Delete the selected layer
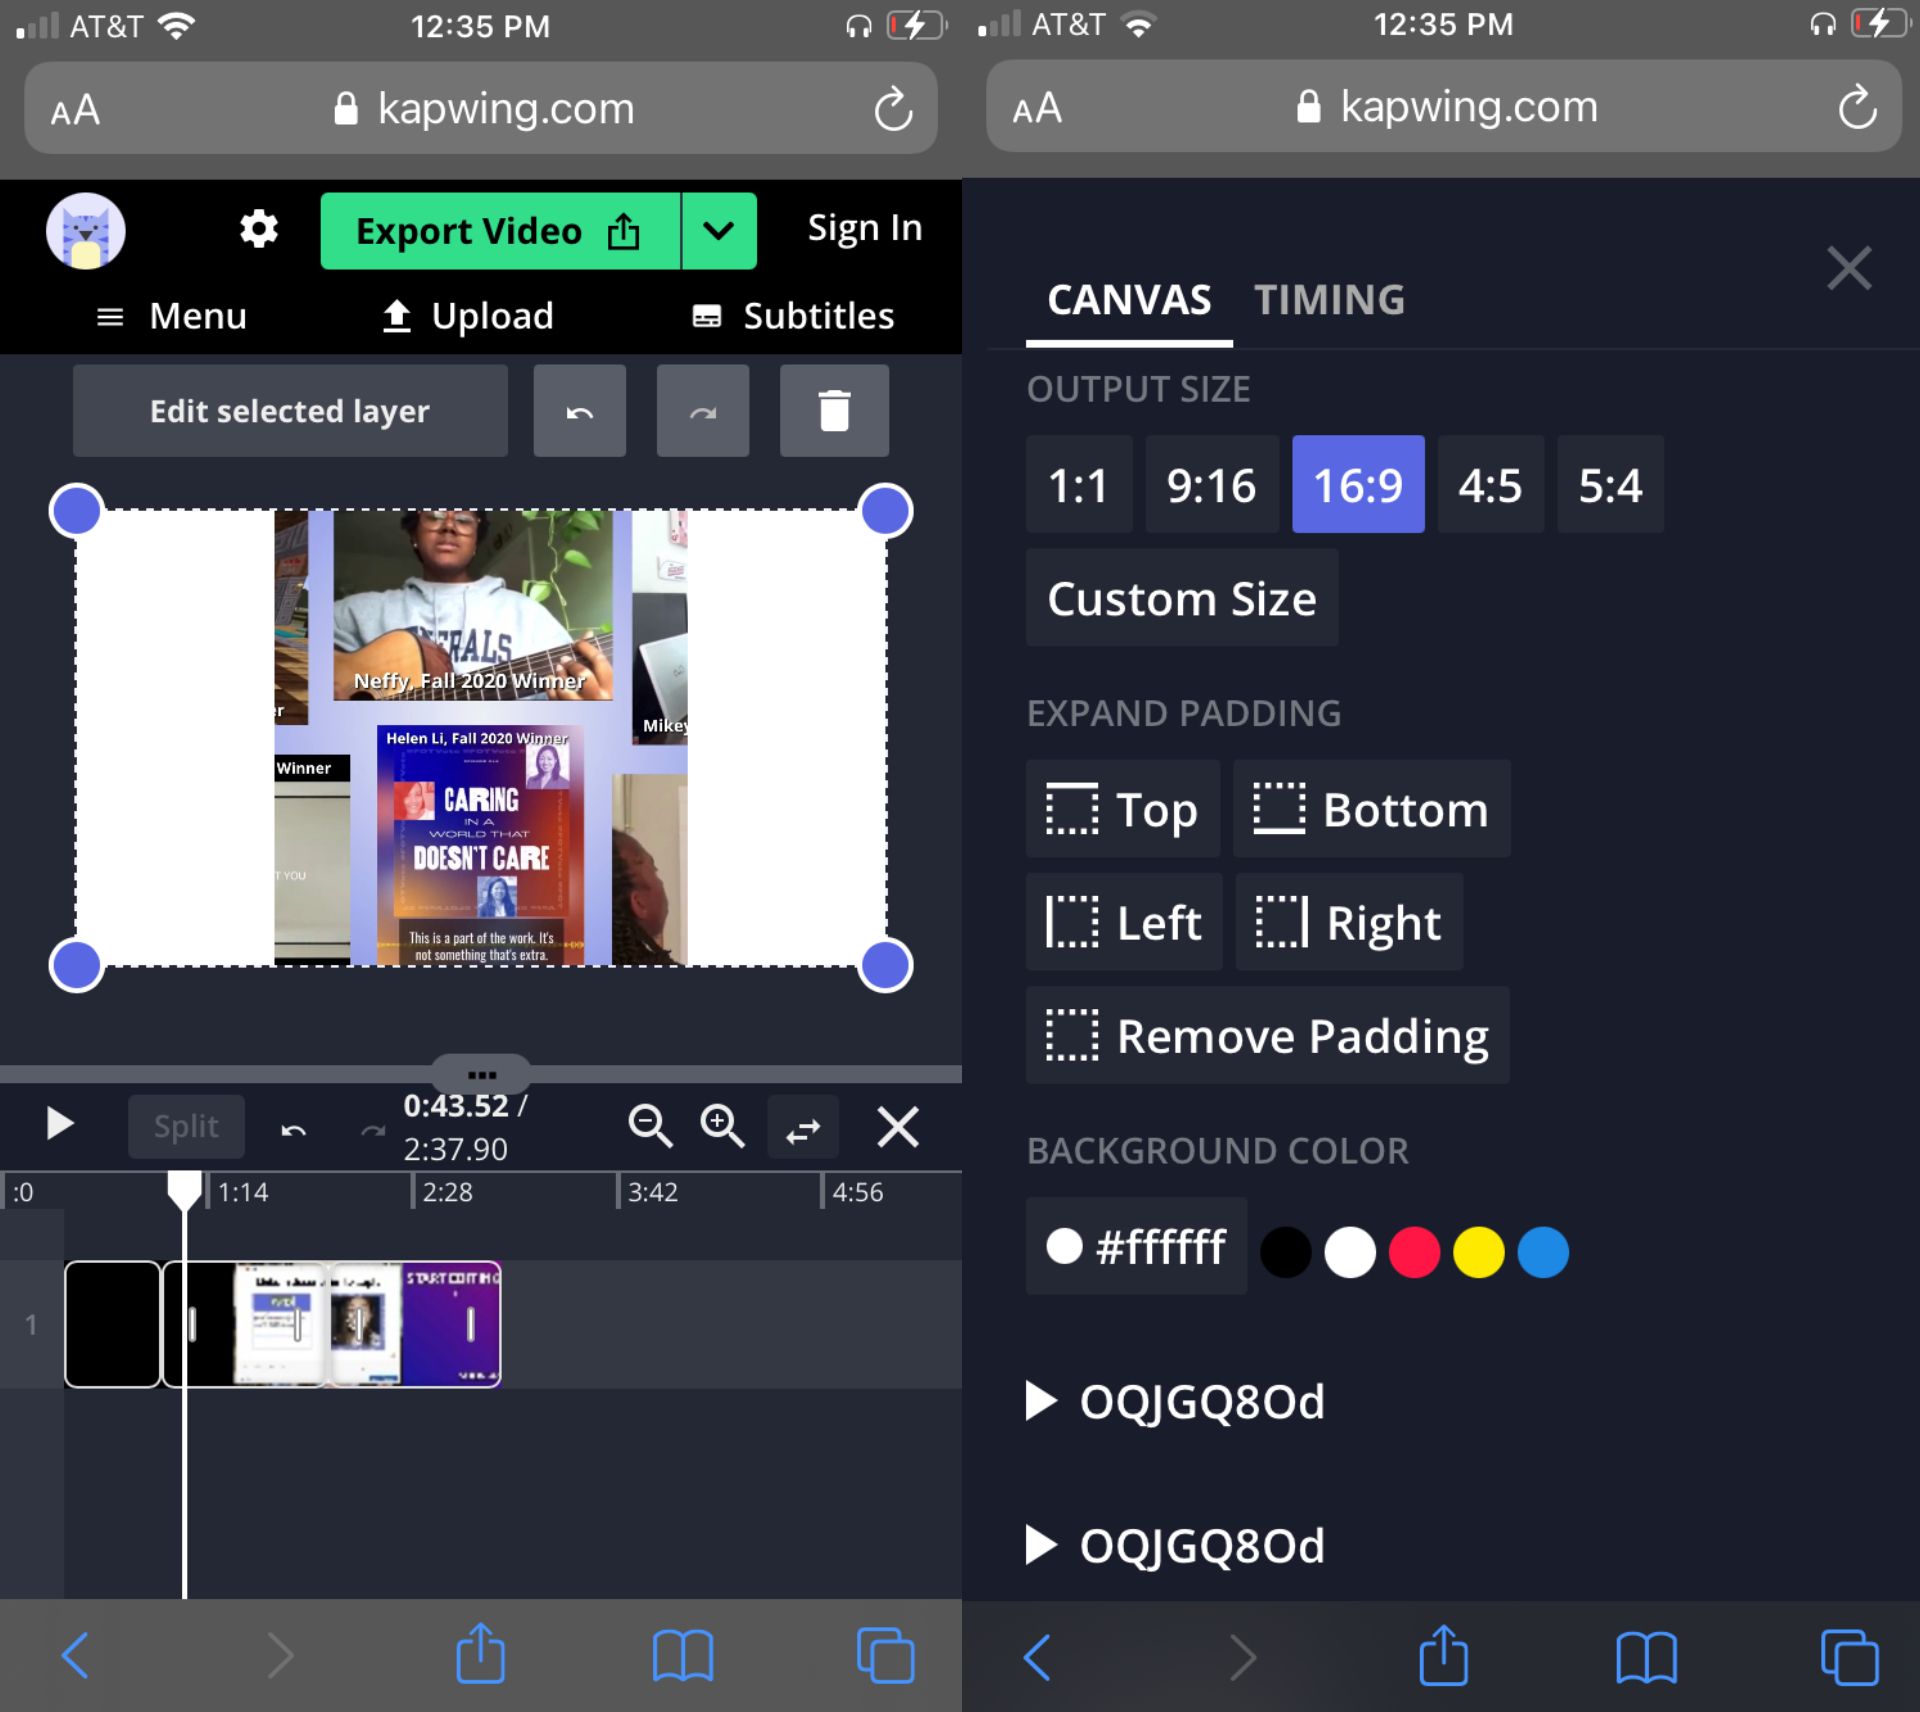The width and height of the screenshot is (1920, 1712). pos(833,411)
